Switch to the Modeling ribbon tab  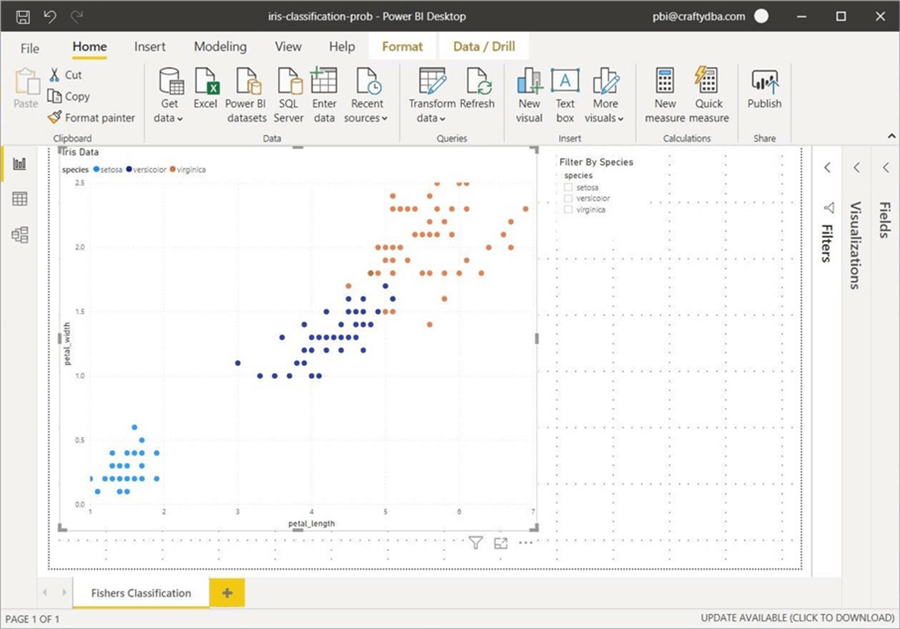[x=219, y=46]
